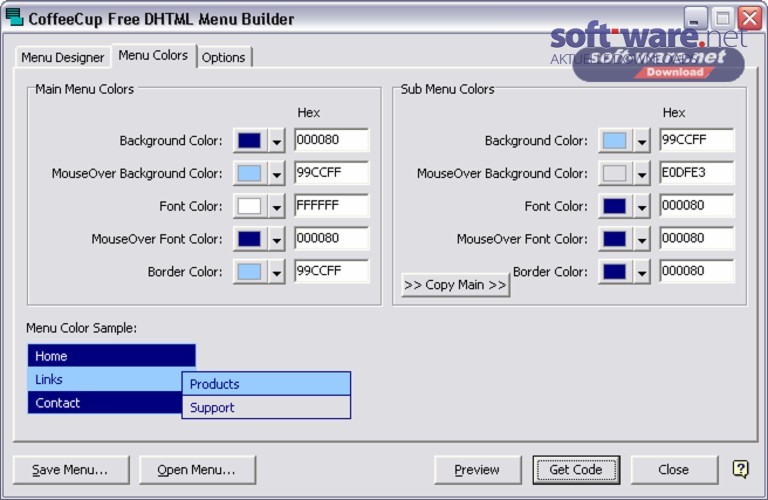Click the Copy Main button
The width and height of the screenshot is (768, 500).
[456, 285]
